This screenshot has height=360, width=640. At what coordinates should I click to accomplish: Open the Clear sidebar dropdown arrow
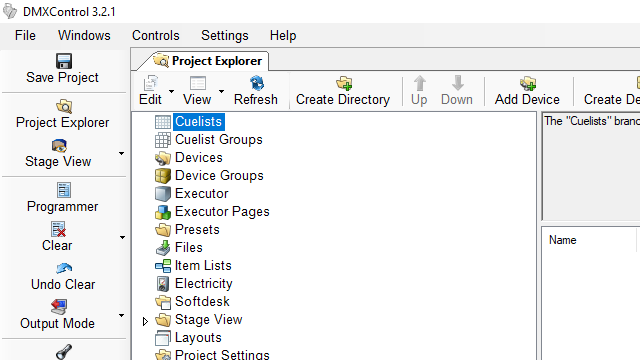(x=122, y=238)
